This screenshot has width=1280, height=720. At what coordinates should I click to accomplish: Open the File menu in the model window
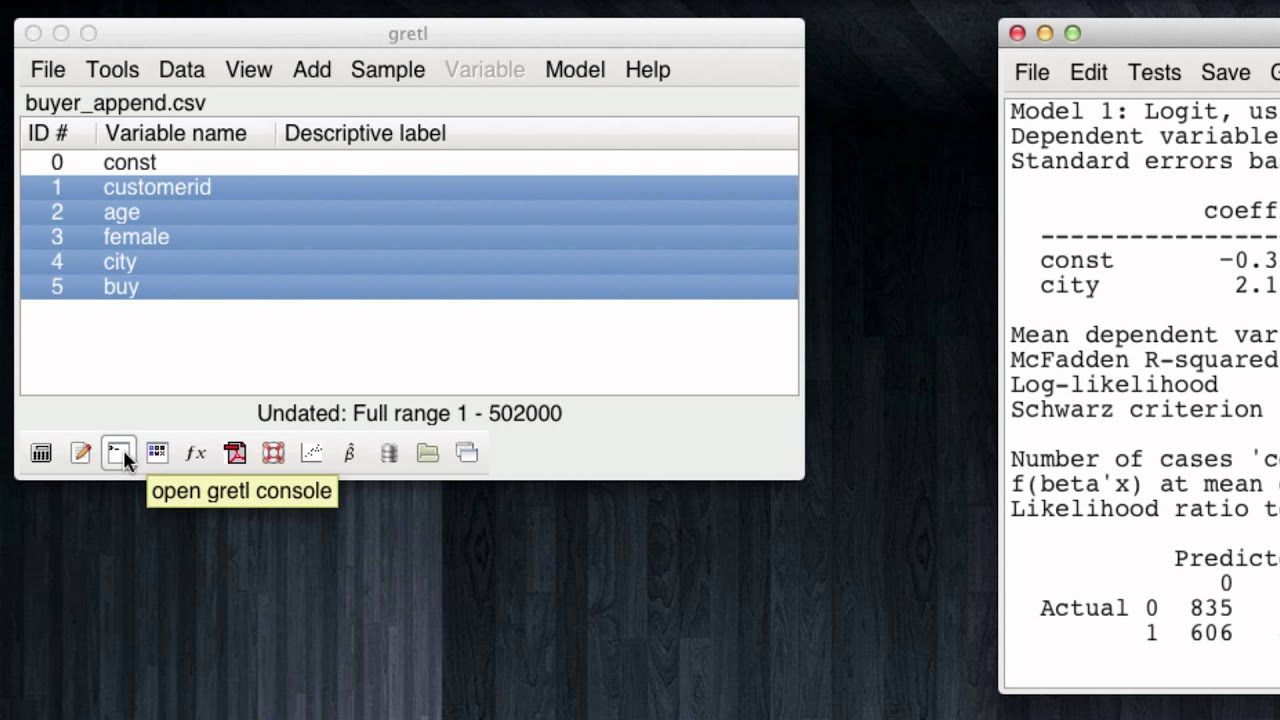[1032, 73]
